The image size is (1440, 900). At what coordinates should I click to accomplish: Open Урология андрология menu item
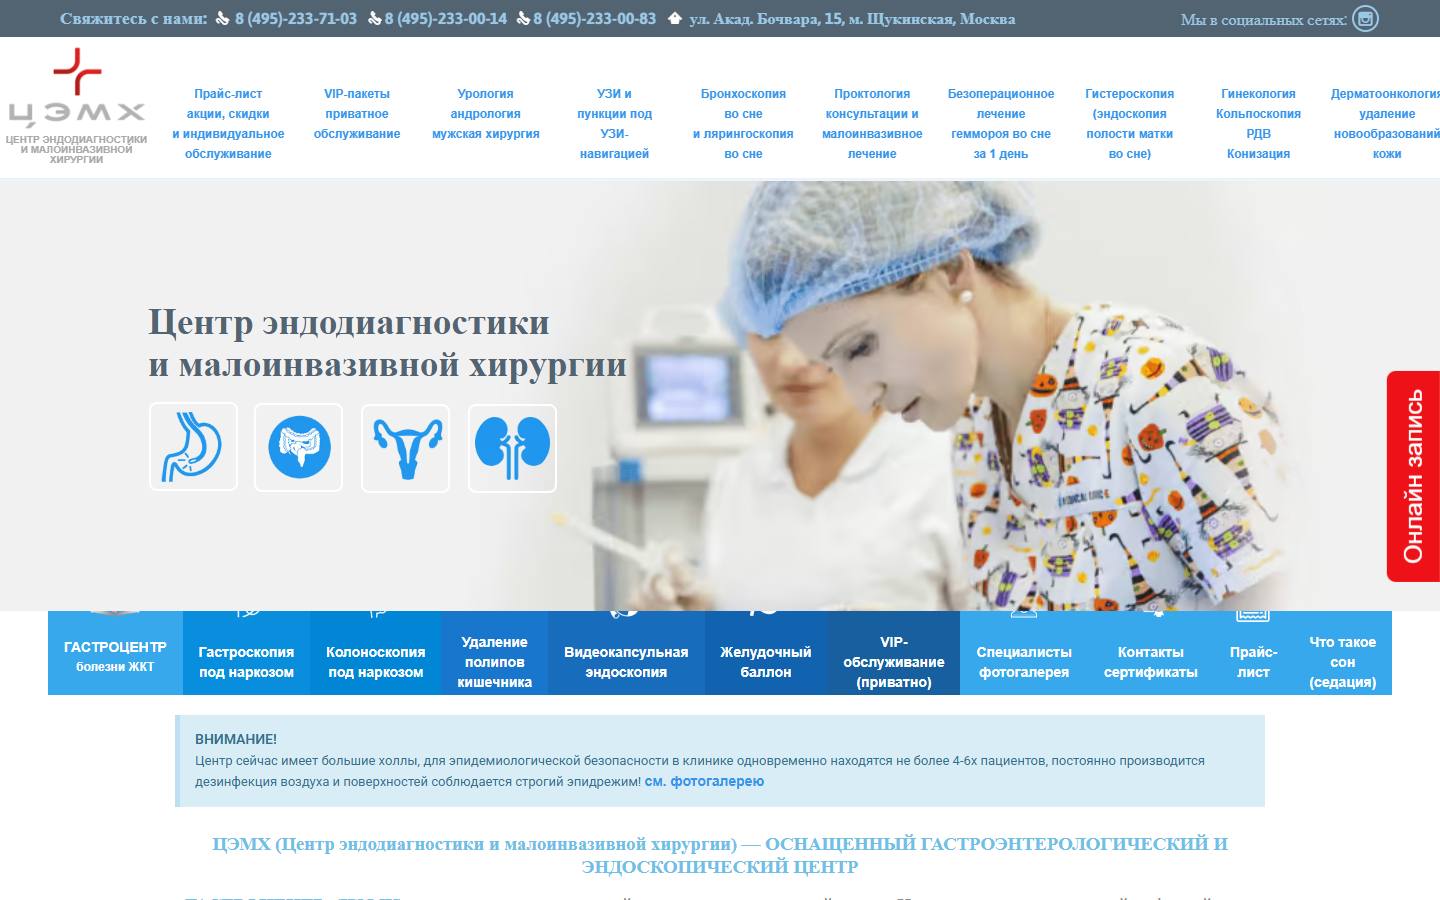coord(486,114)
